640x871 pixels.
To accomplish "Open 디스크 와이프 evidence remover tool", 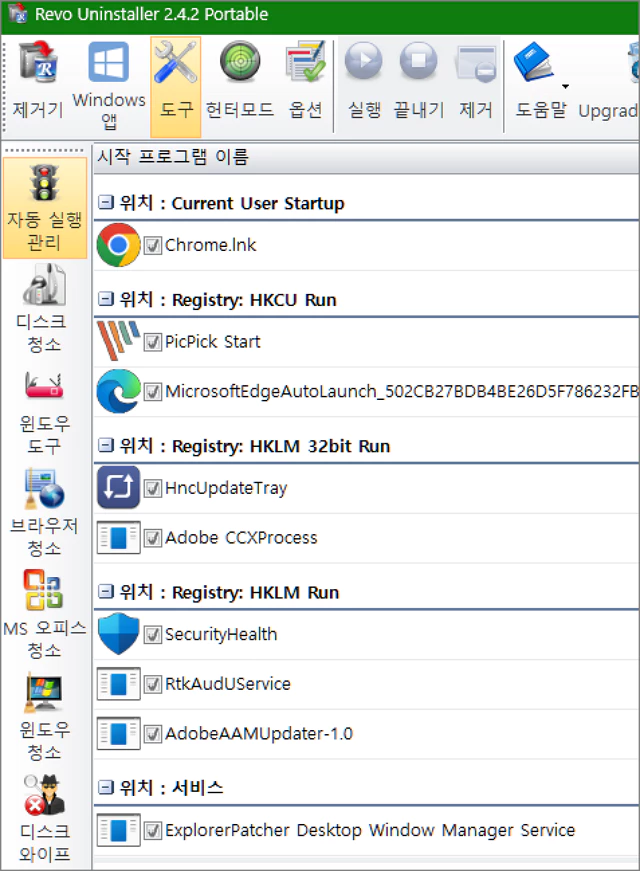I will tap(44, 818).
